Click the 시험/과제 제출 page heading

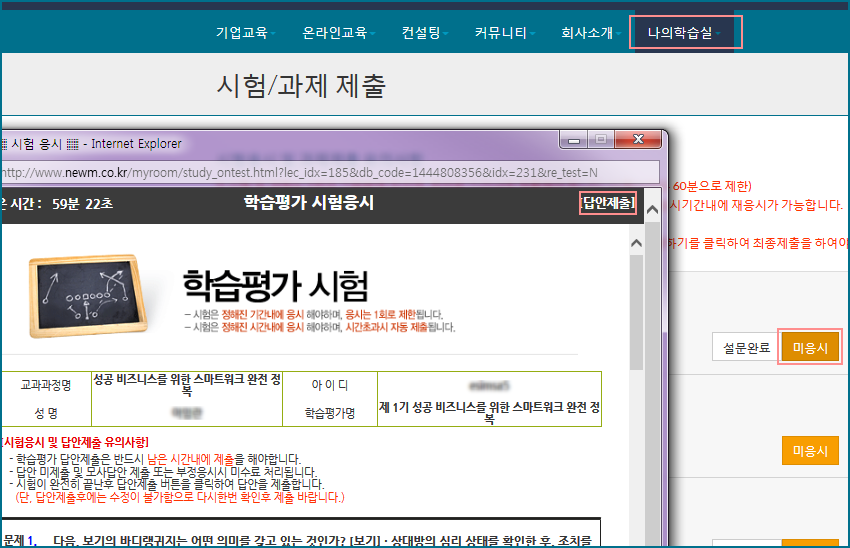(301, 86)
